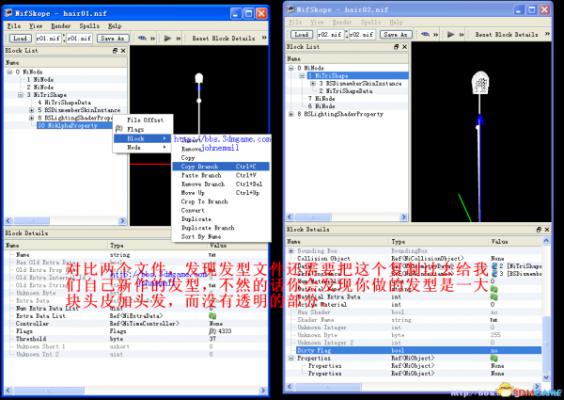Collapse the 0 NiNode tree root in hair01.nif

(10, 72)
